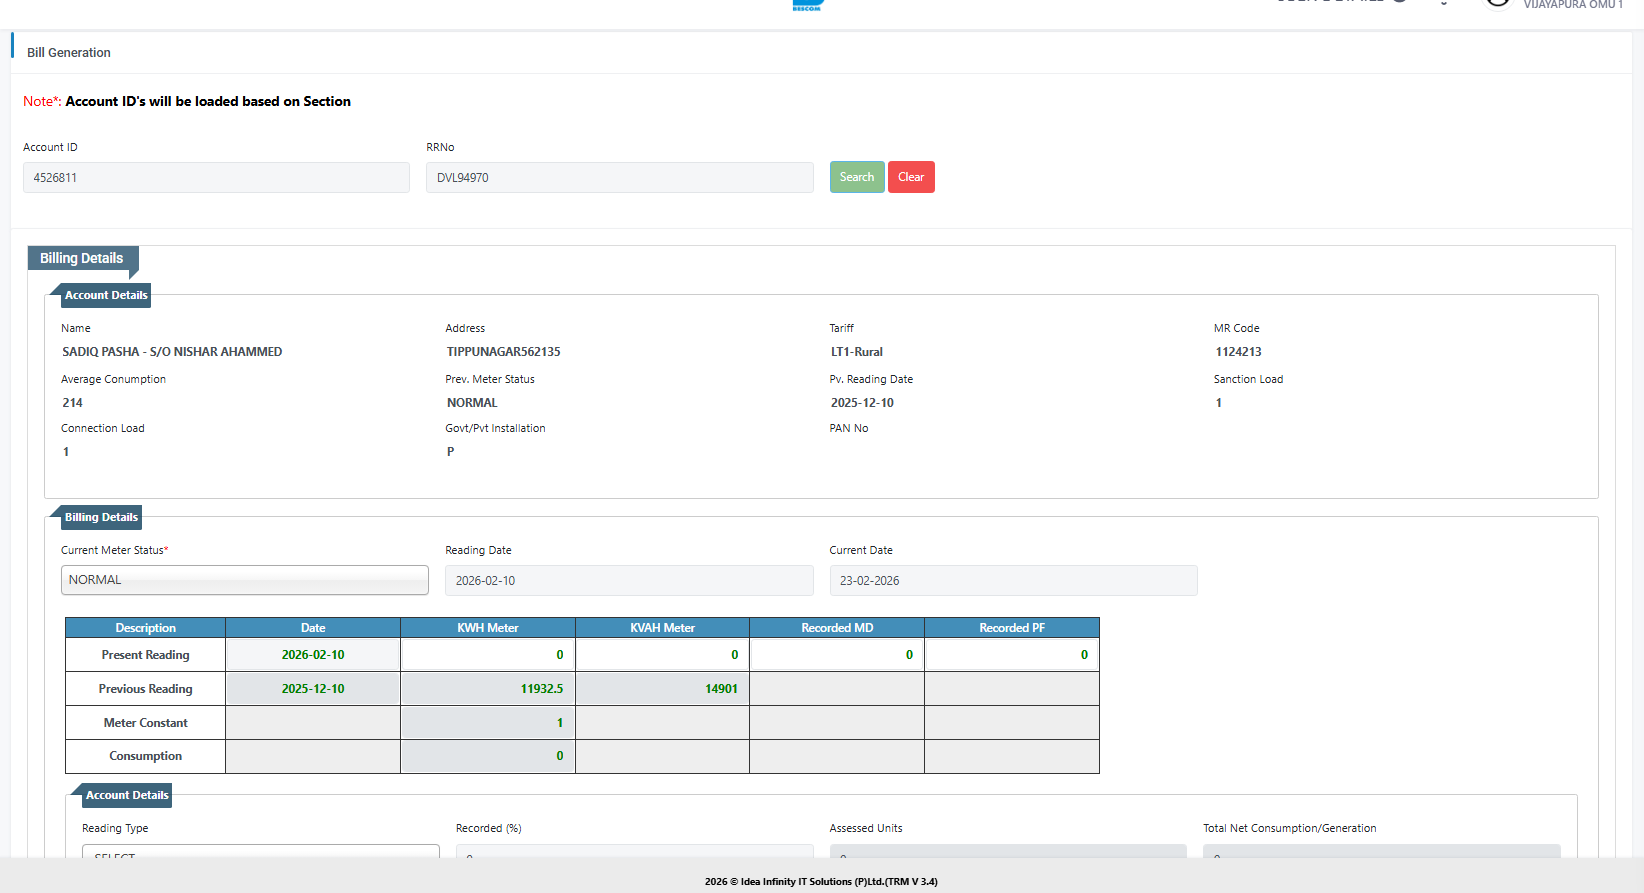Click the Reading Date field
The height and width of the screenshot is (893, 1644).
click(x=628, y=581)
